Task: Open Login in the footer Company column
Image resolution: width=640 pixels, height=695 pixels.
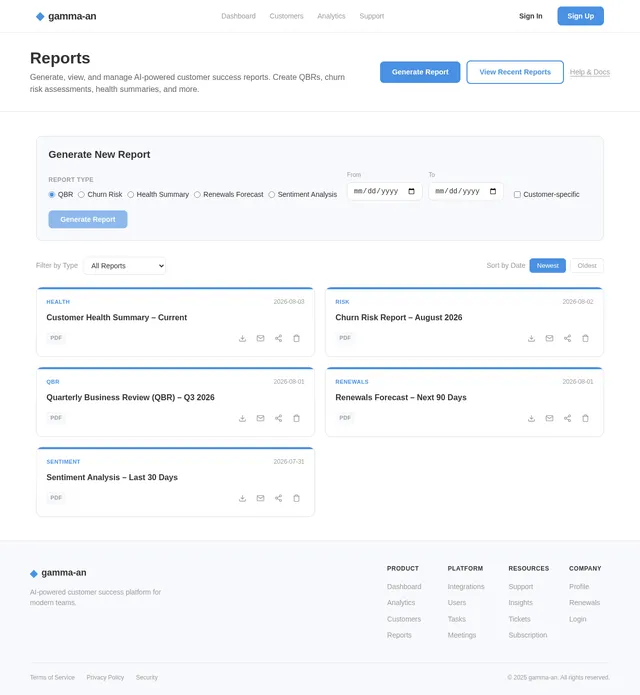Action: pos(578,619)
